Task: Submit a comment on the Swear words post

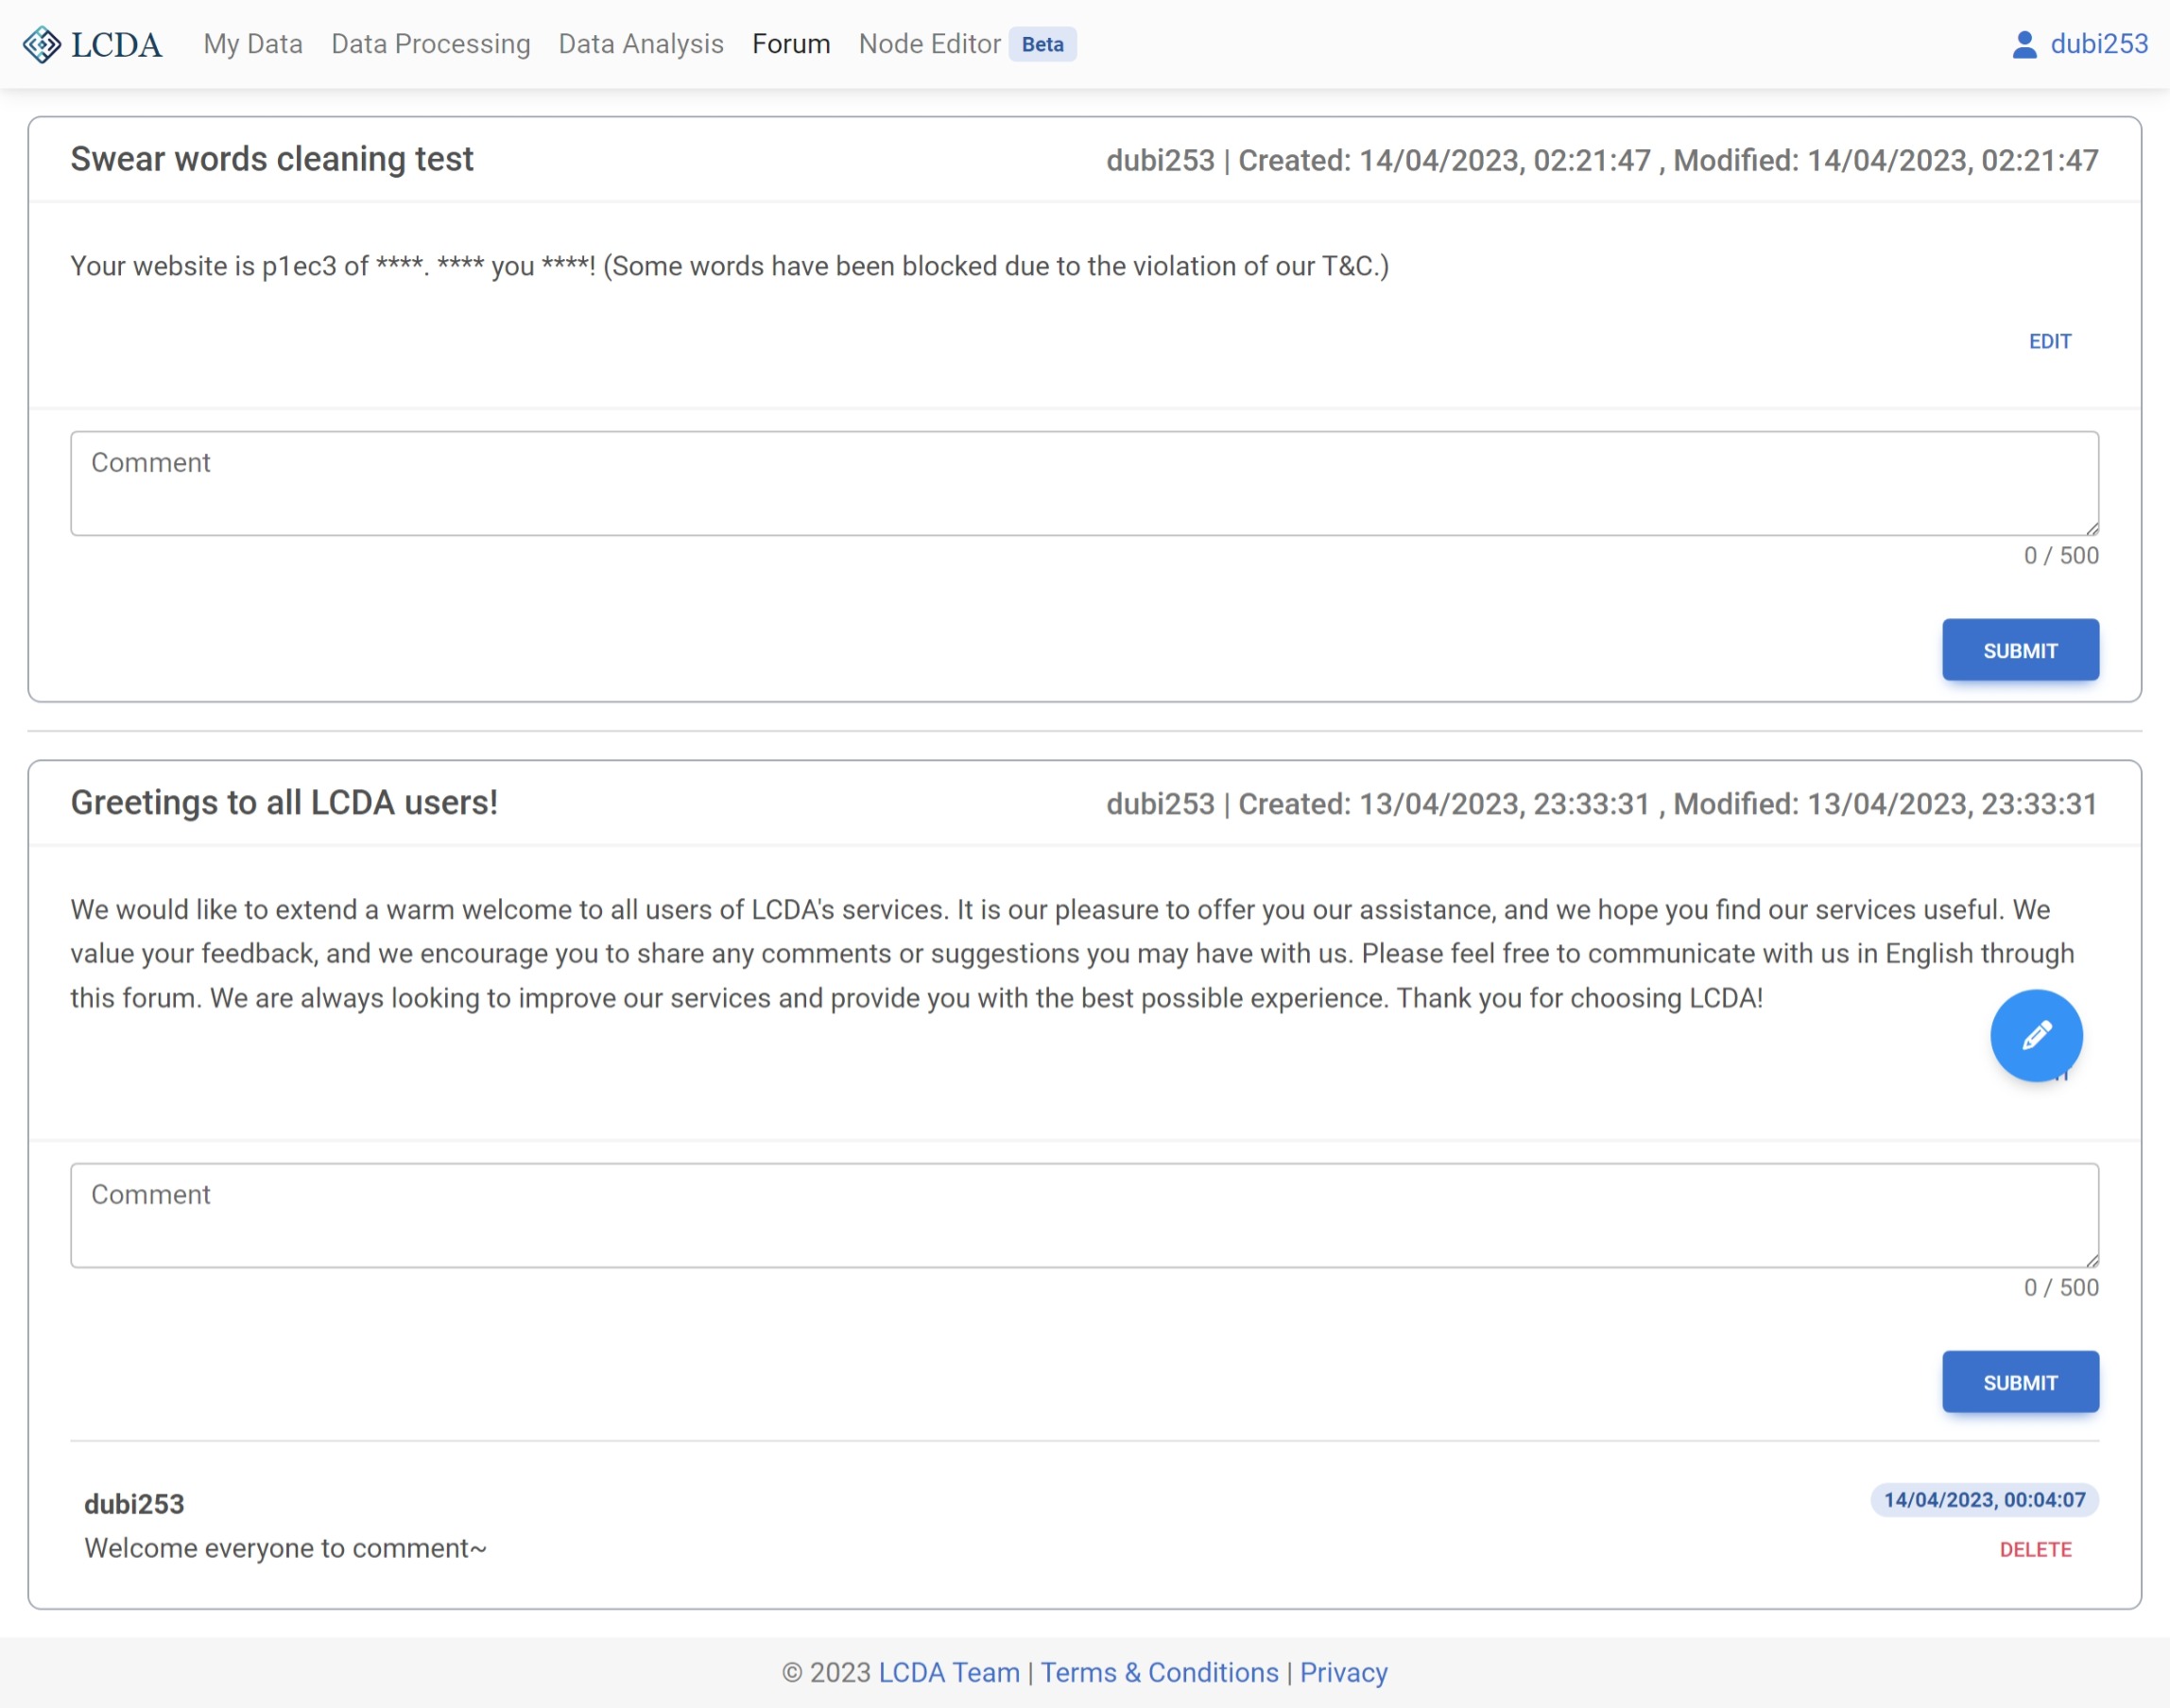Action: click(2019, 651)
